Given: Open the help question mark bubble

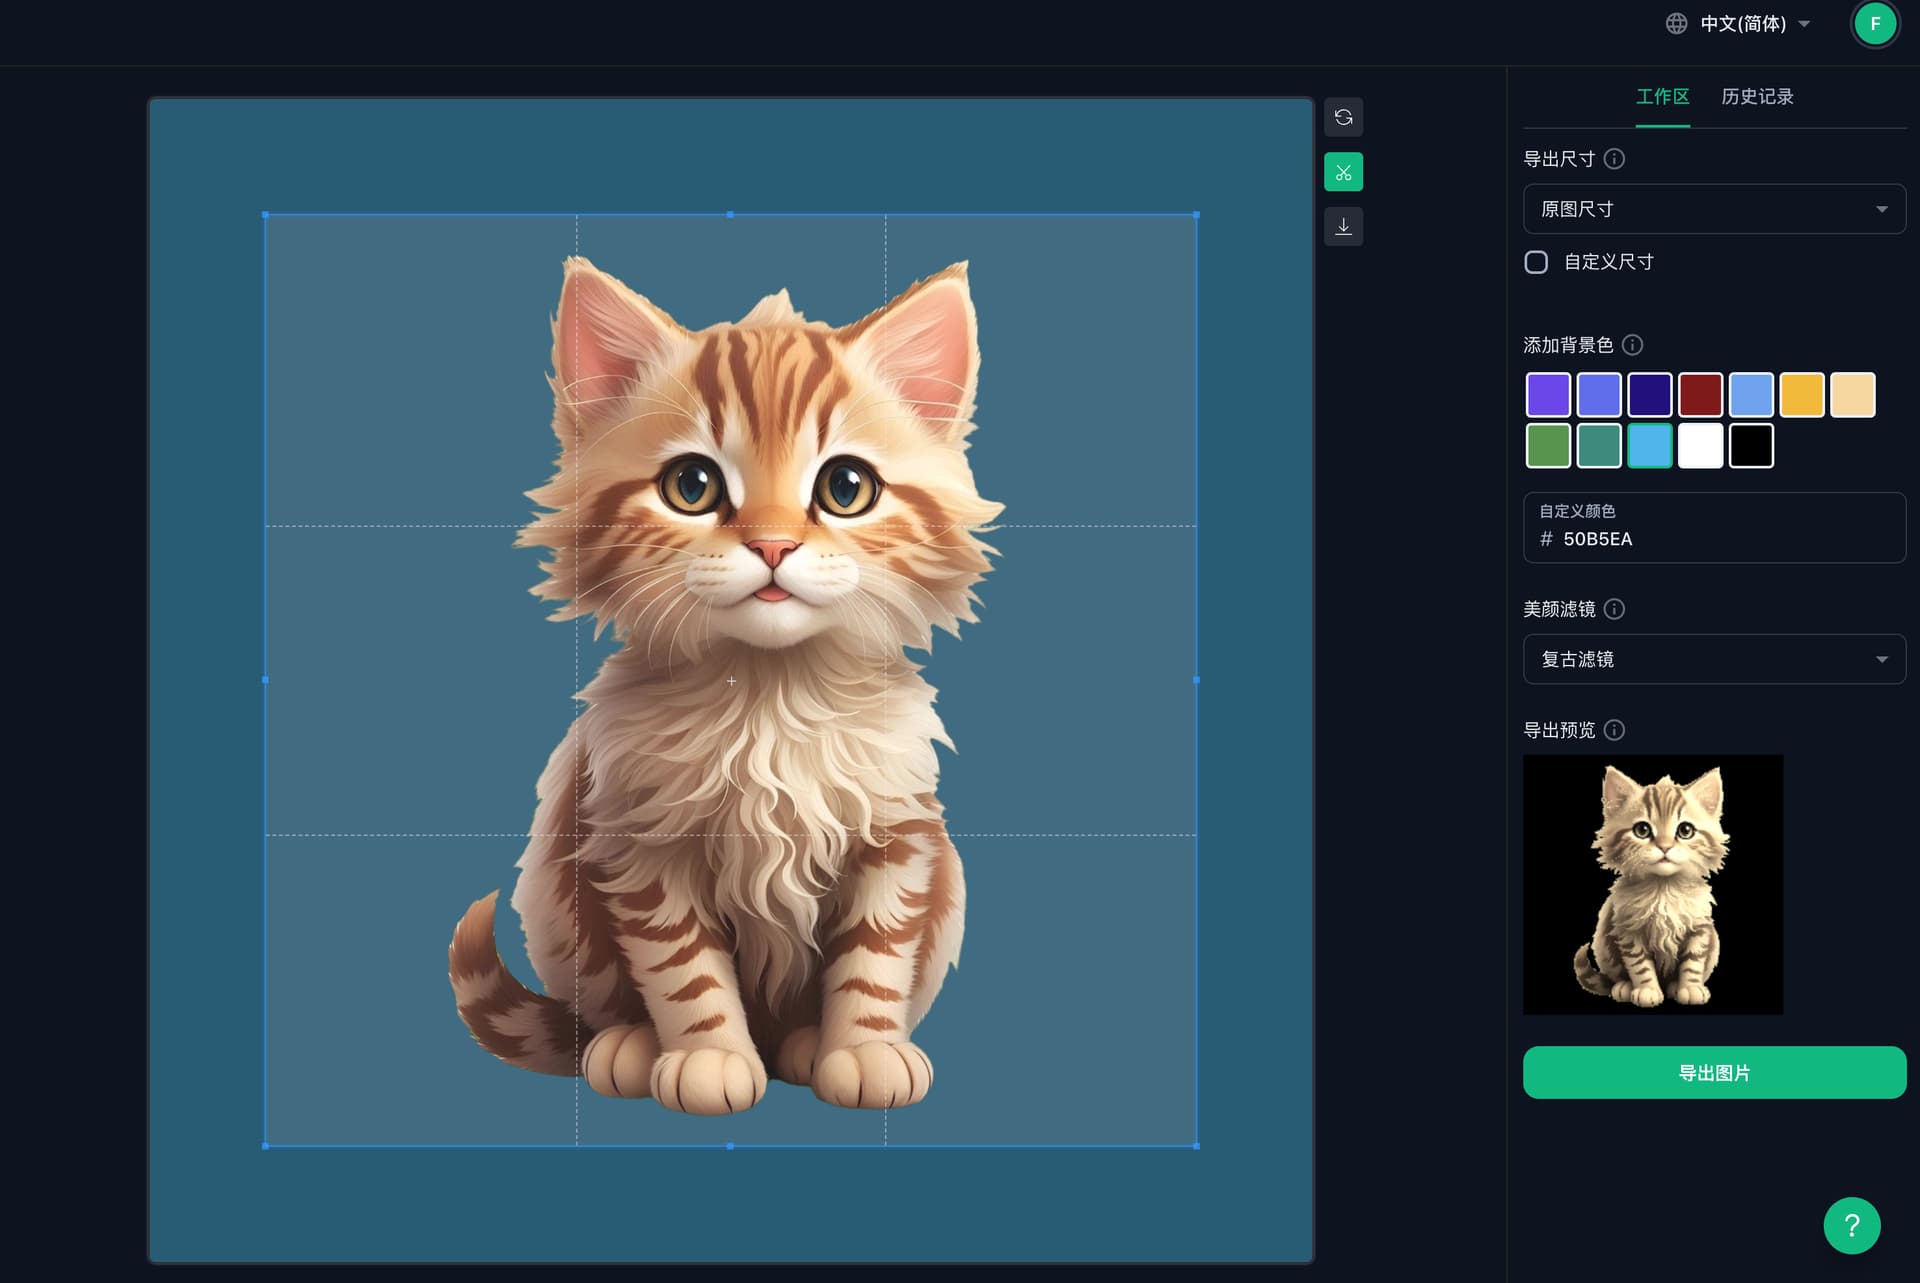Looking at the screenshot, I should [x=1851, y=1225].
